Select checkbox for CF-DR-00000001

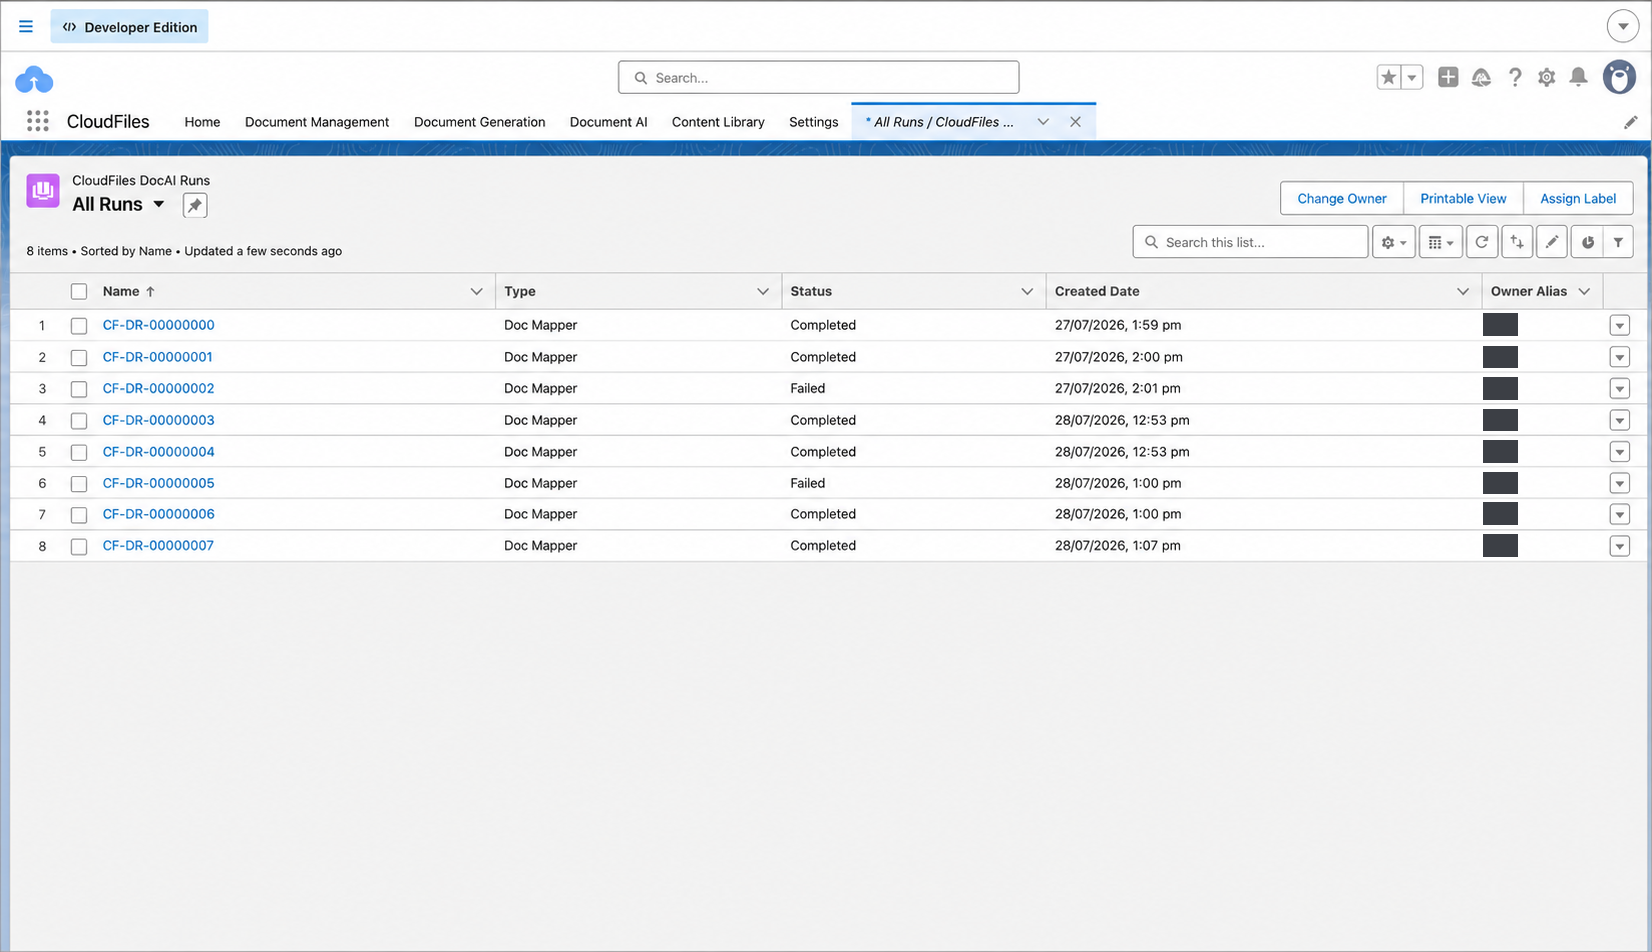click(79, 357)
